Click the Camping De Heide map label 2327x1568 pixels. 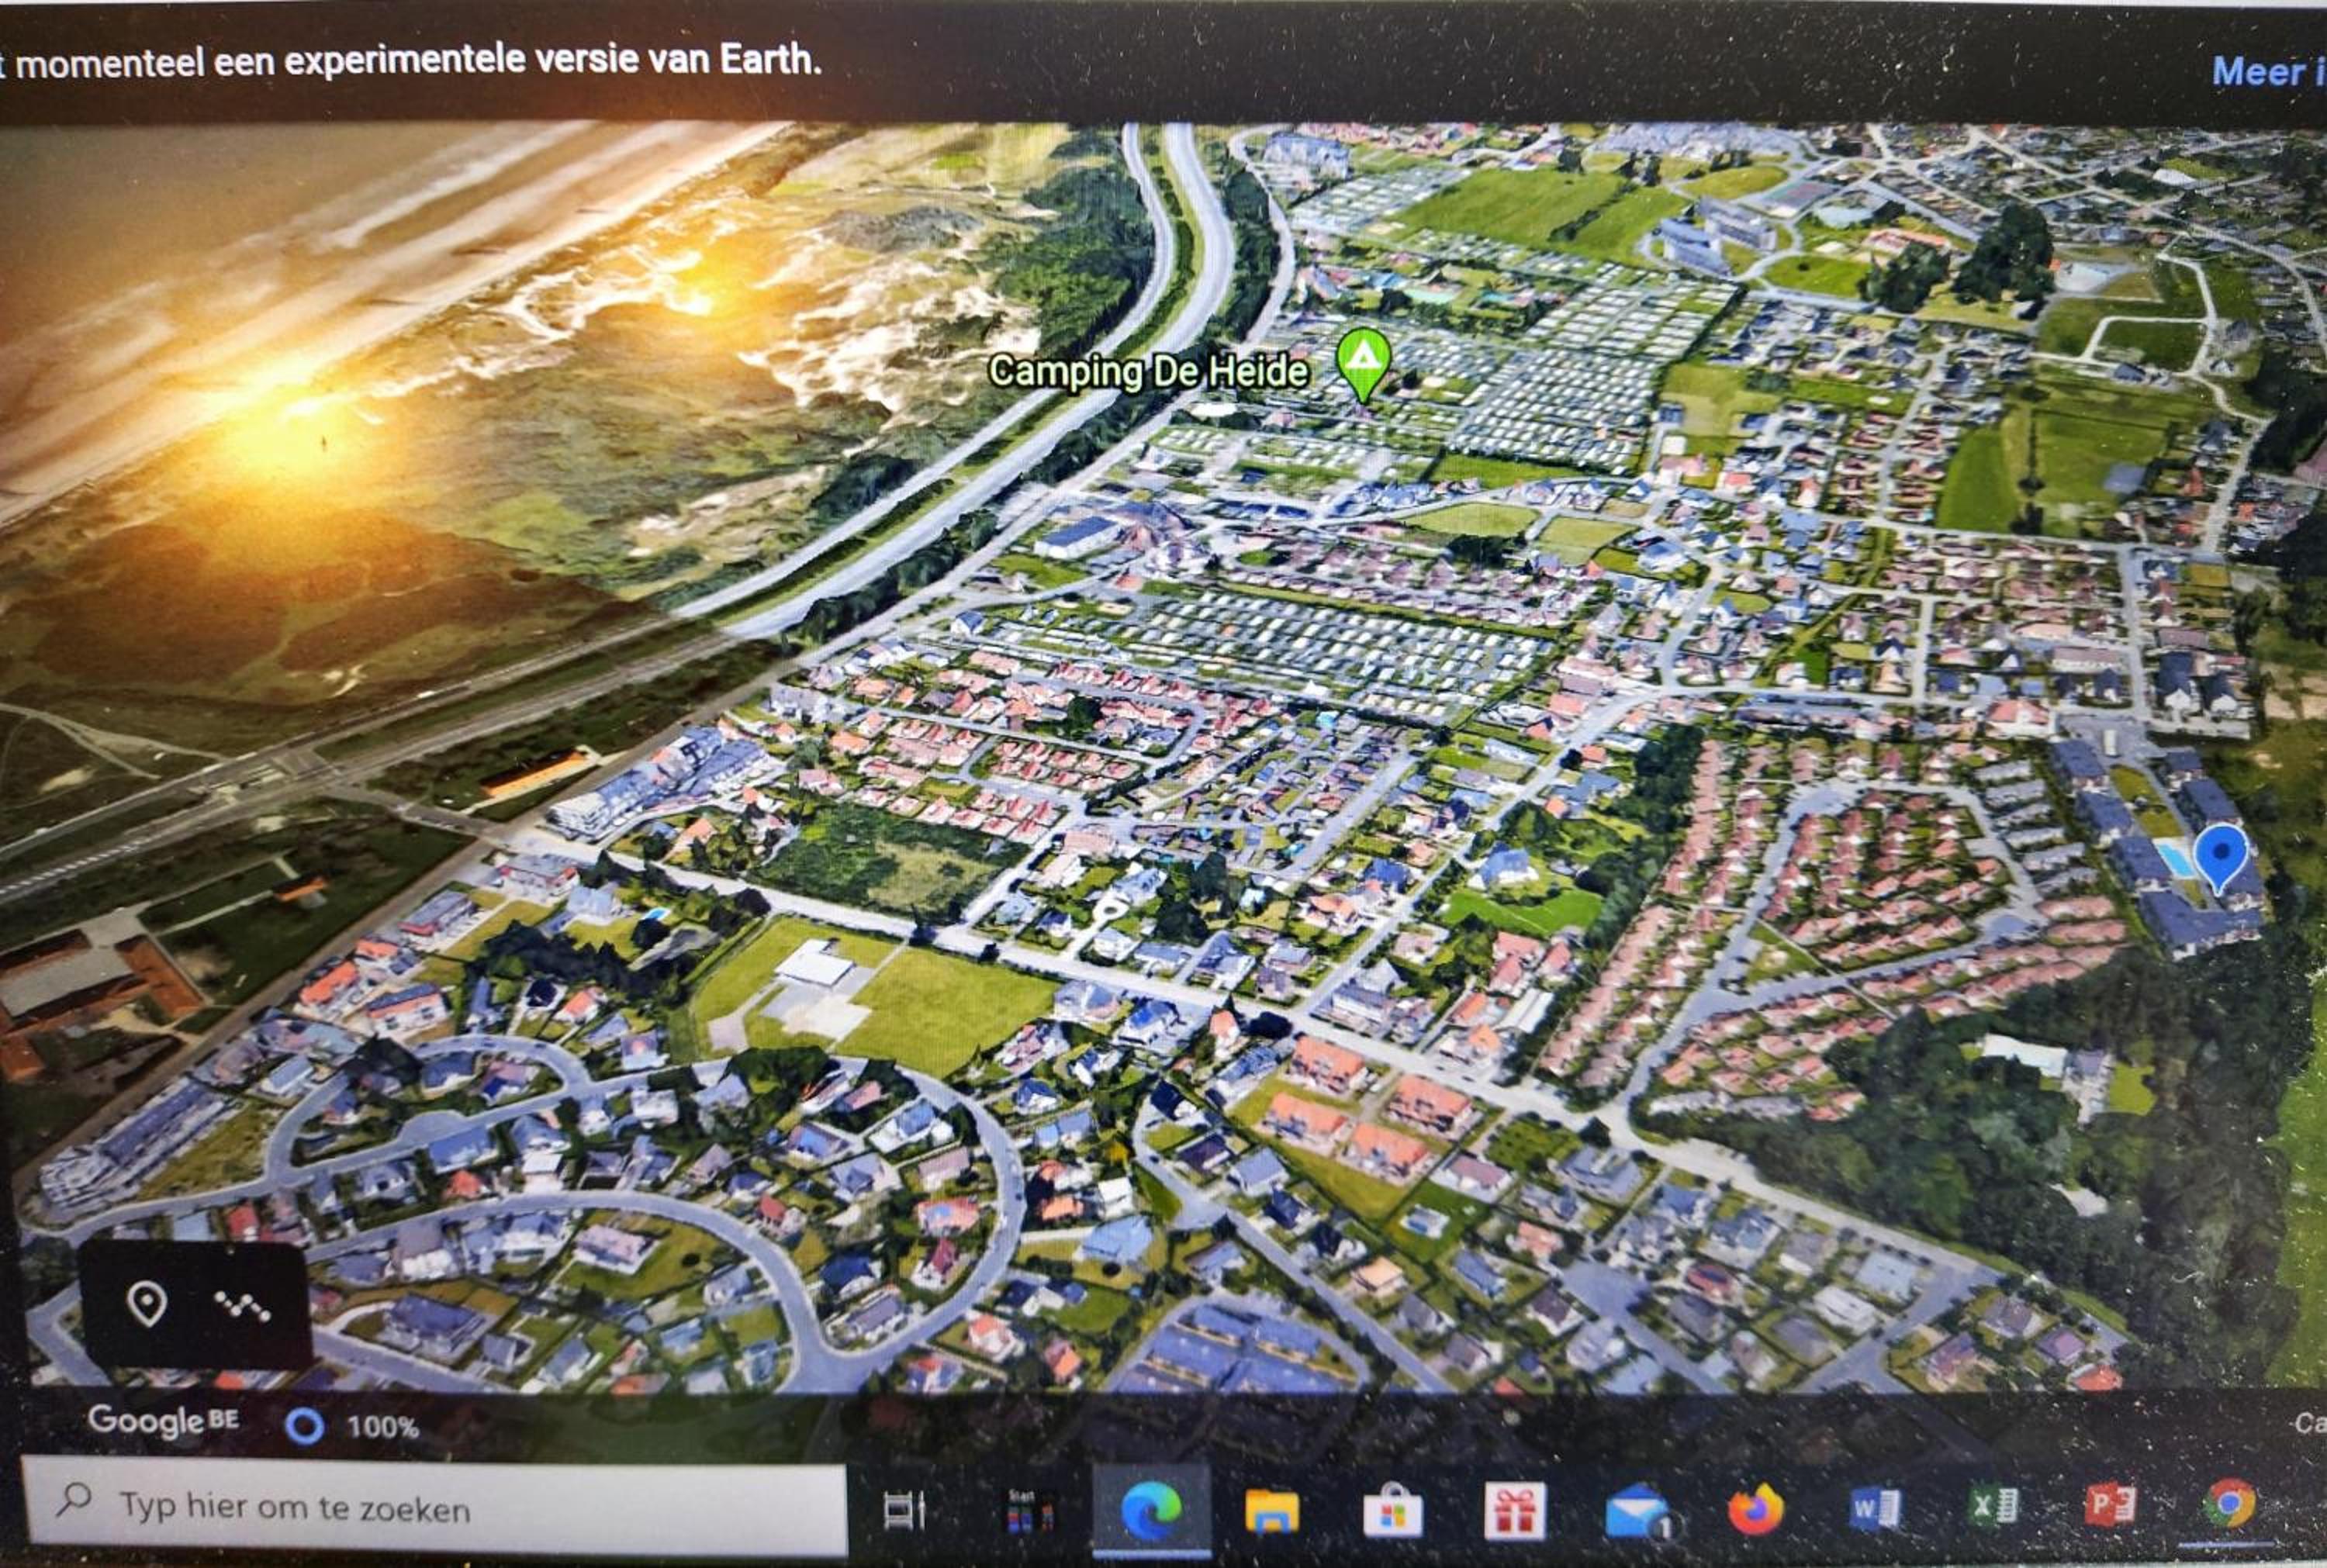[1148, 372]
